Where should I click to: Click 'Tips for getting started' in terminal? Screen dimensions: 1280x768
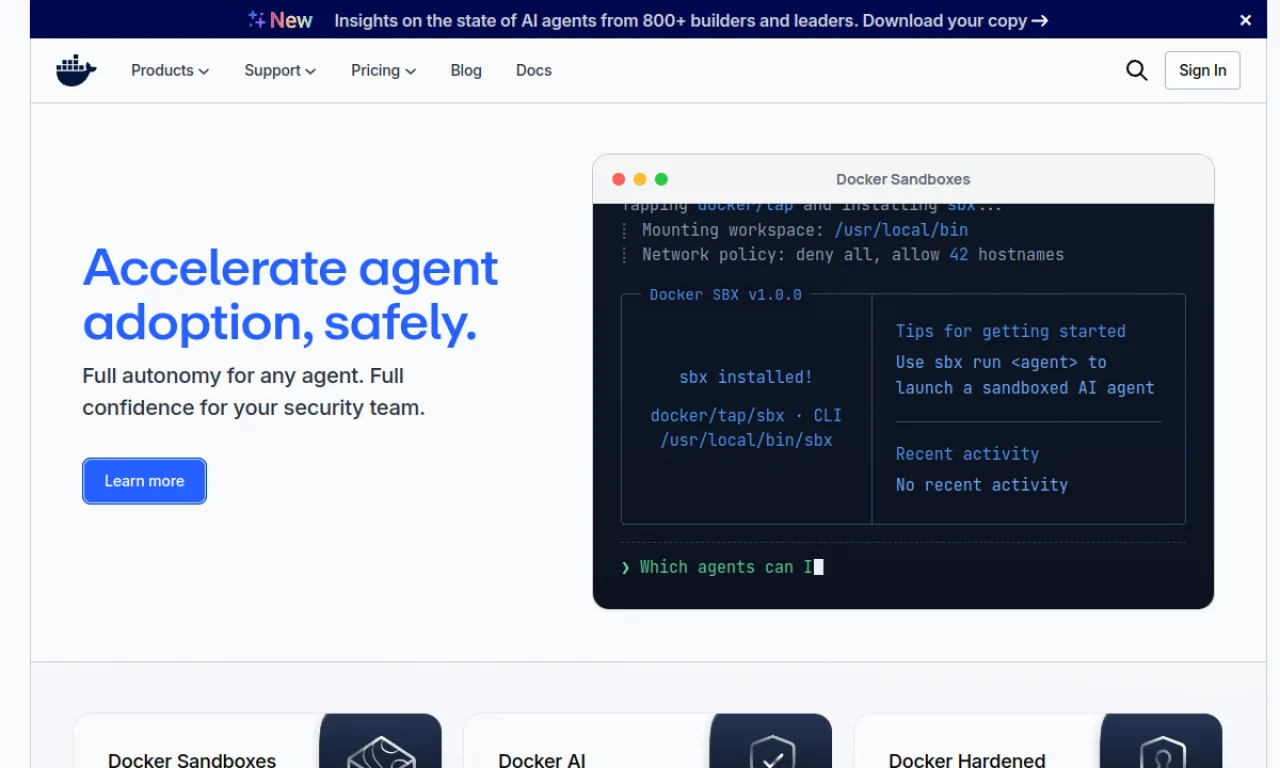tap(1011, 331)
